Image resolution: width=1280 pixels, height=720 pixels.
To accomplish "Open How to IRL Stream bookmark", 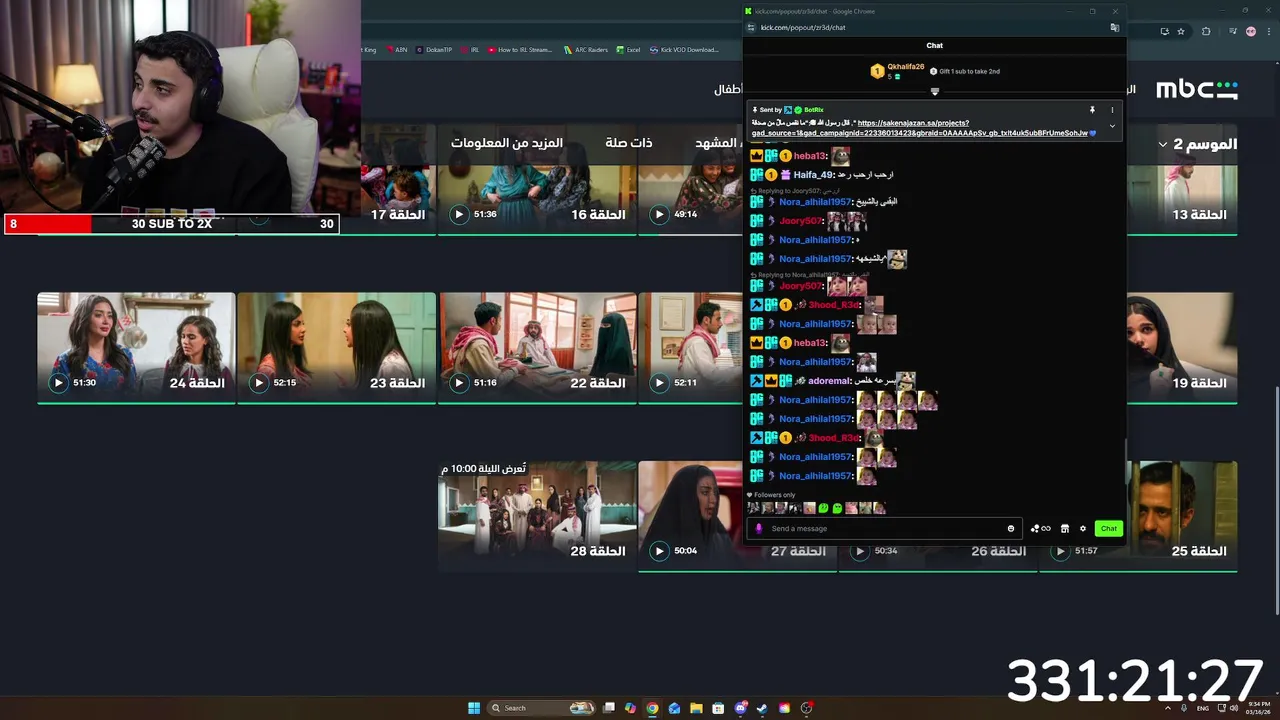I will [x=520, y=49].
